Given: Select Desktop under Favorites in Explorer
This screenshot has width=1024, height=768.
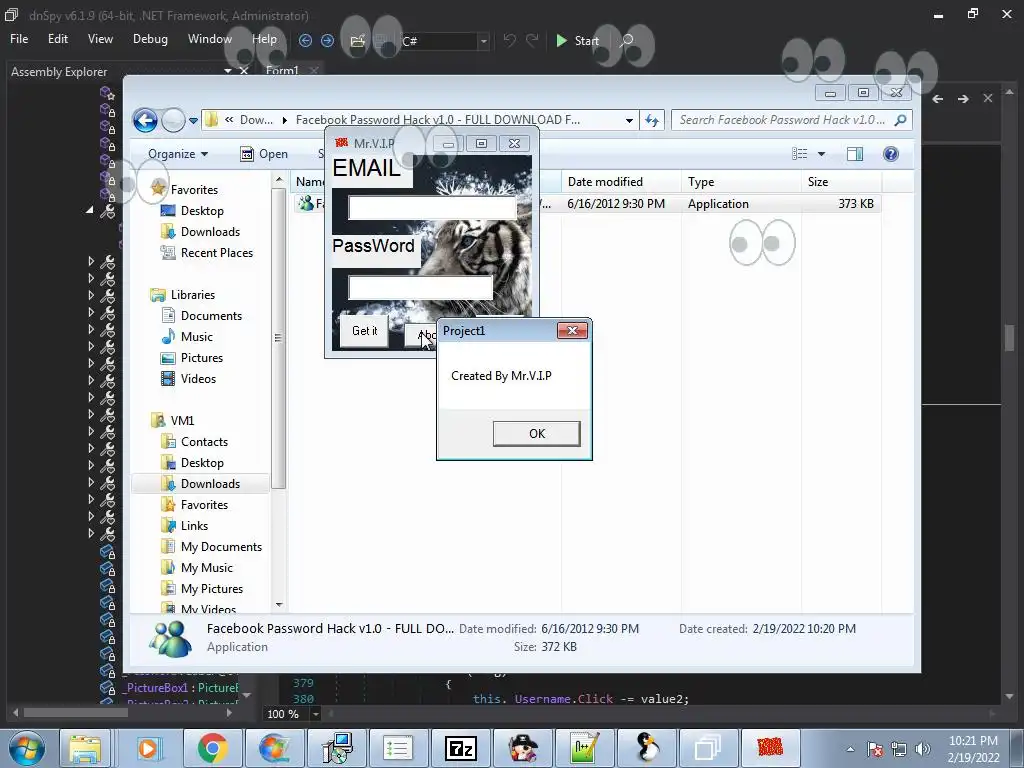Looking at the screenshot, I should [193, 211].
